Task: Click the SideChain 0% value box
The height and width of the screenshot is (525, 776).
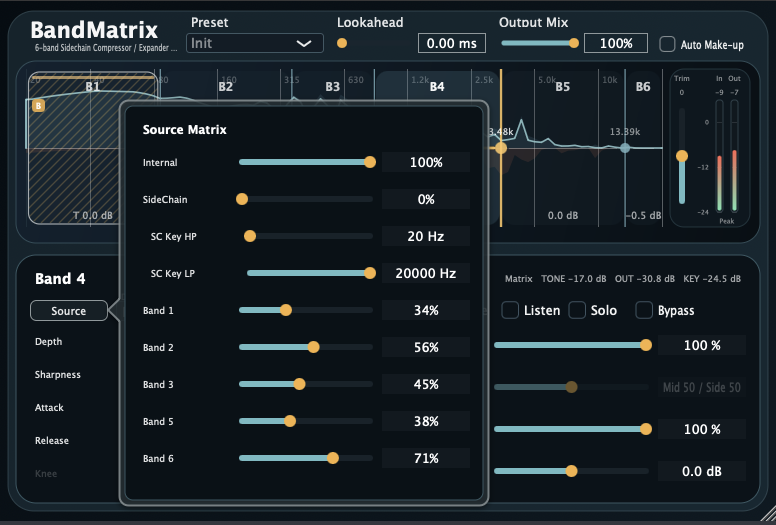Action: pos(426,199)
